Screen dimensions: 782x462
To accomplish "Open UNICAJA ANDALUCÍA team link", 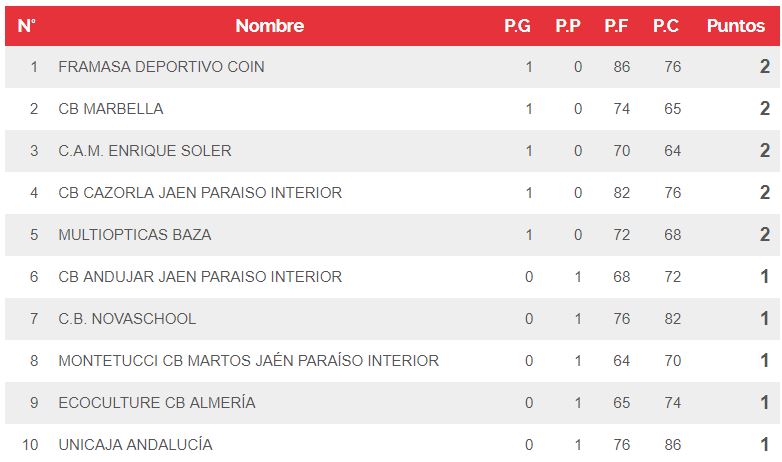I will [x=135, y=445].
